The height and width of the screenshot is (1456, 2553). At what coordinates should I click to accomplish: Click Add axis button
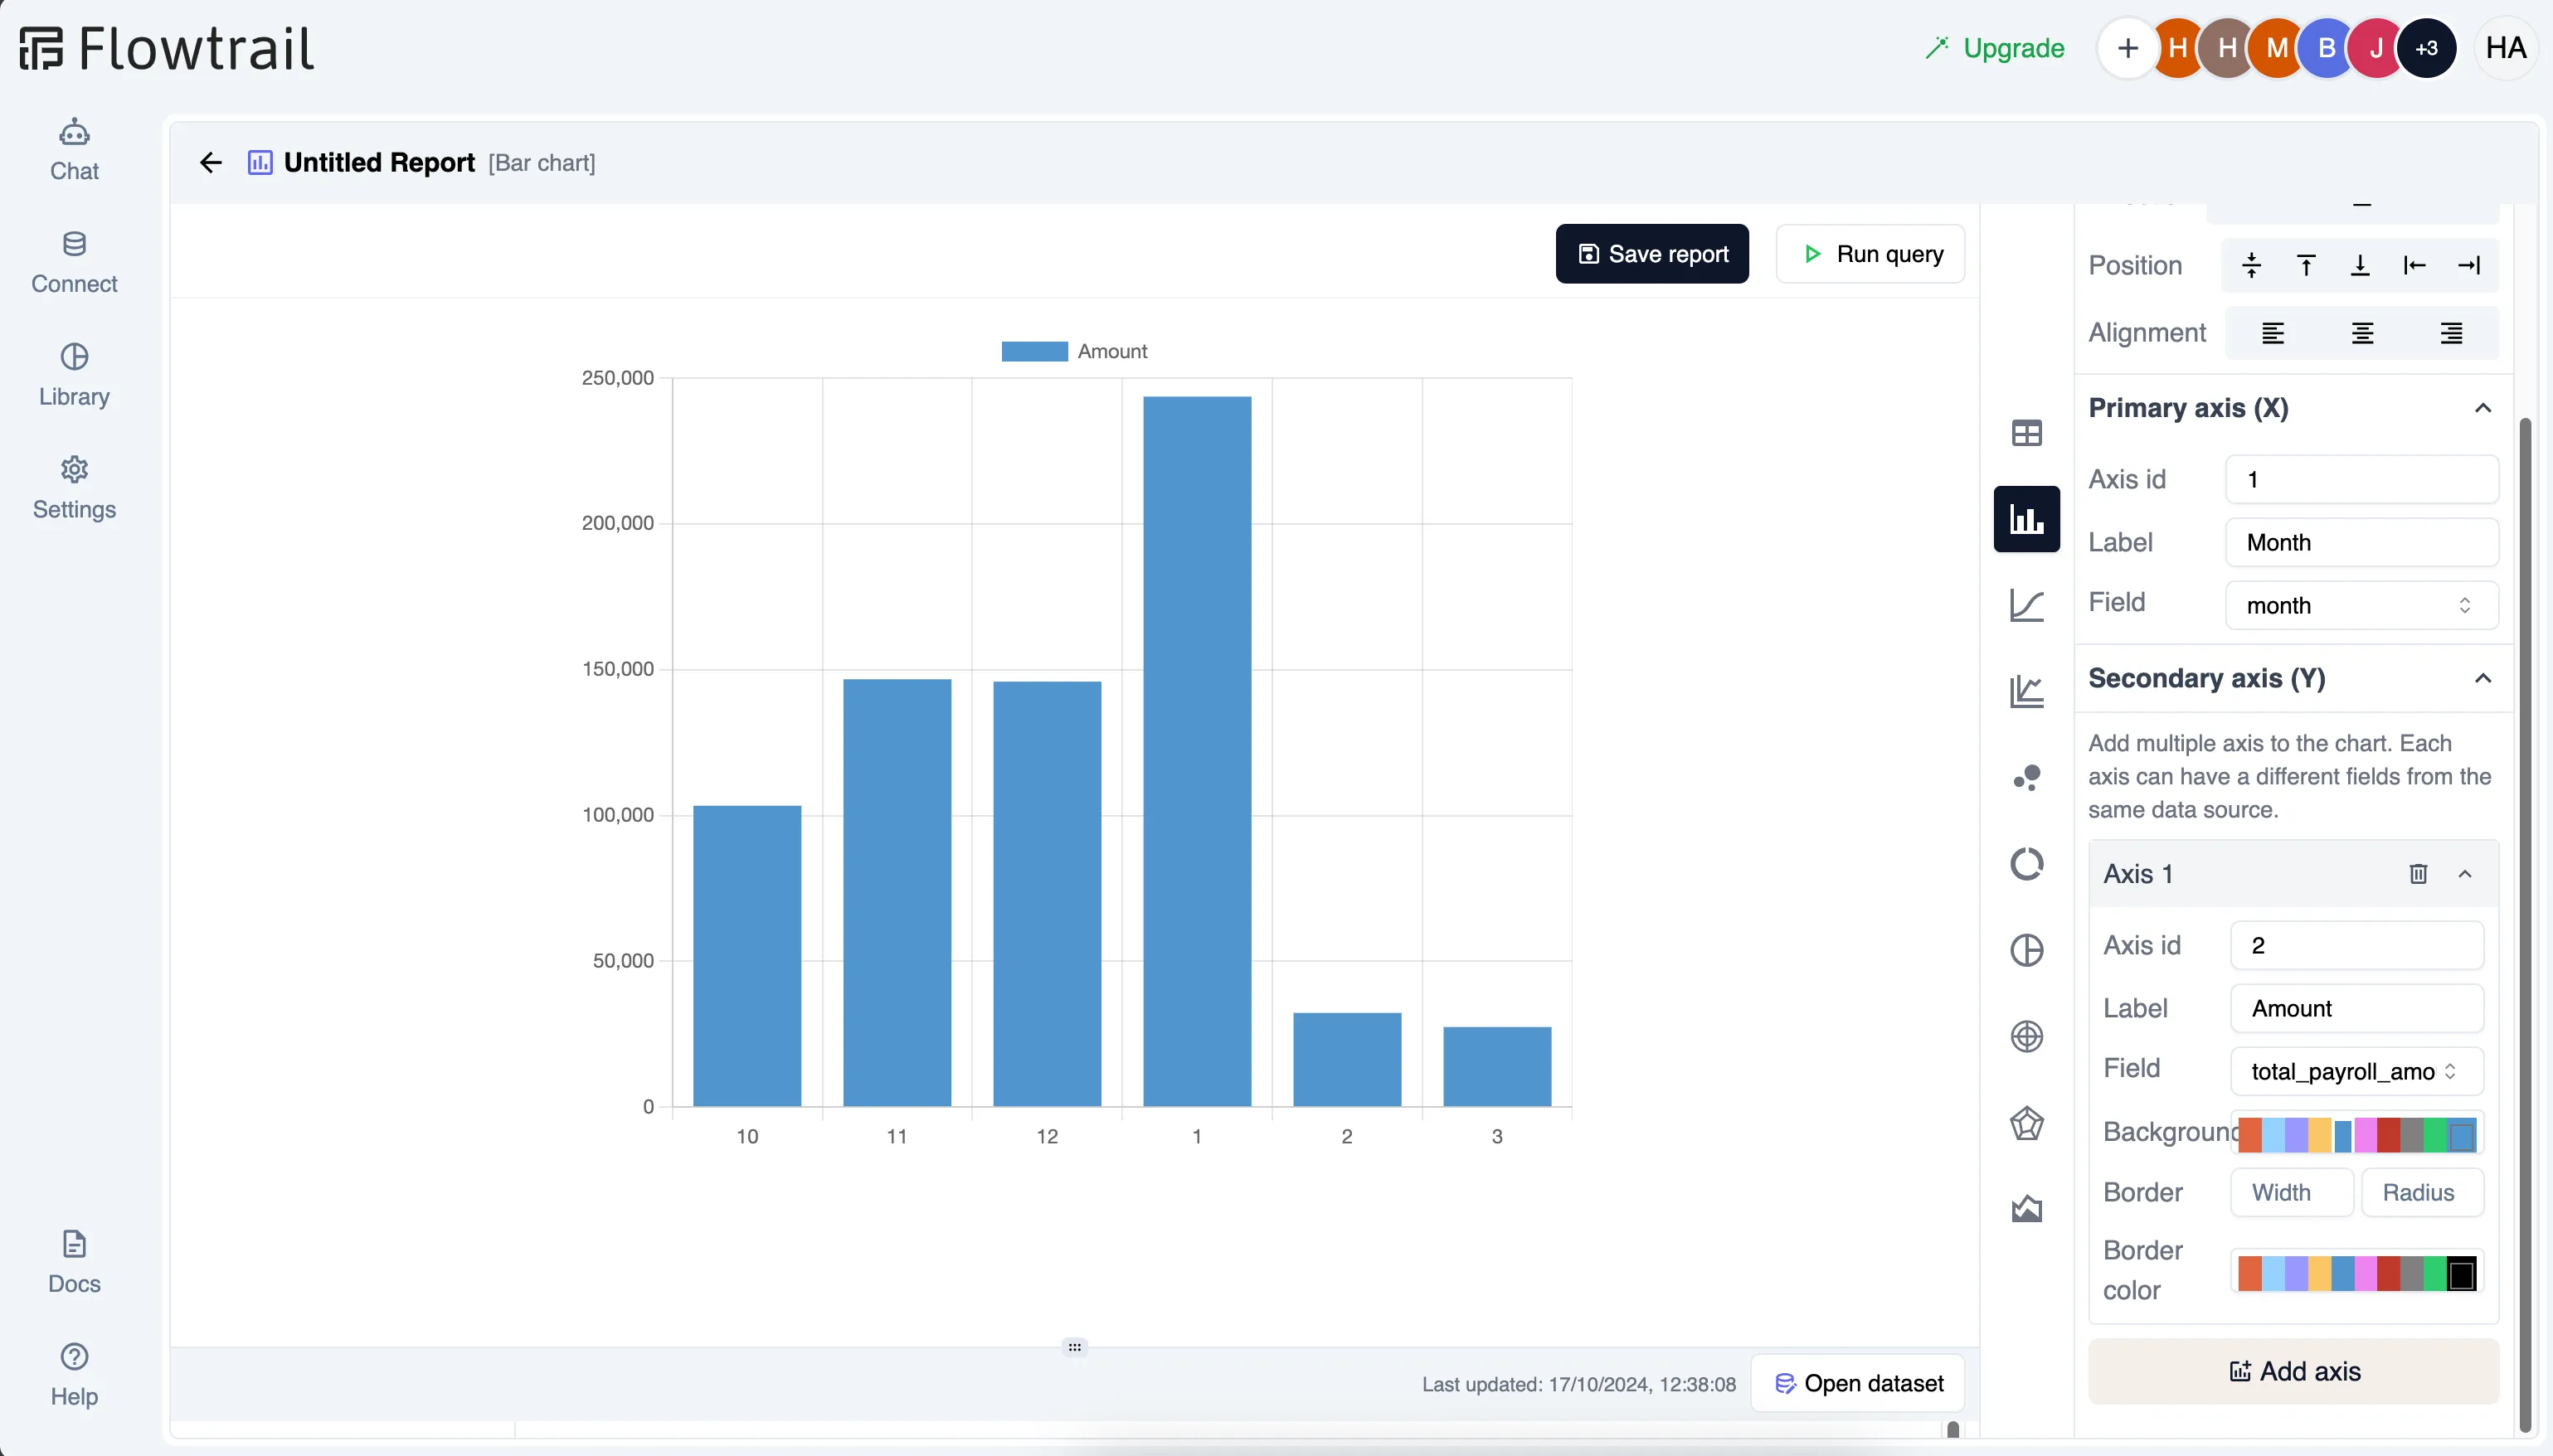(x=2293, y=1371)
